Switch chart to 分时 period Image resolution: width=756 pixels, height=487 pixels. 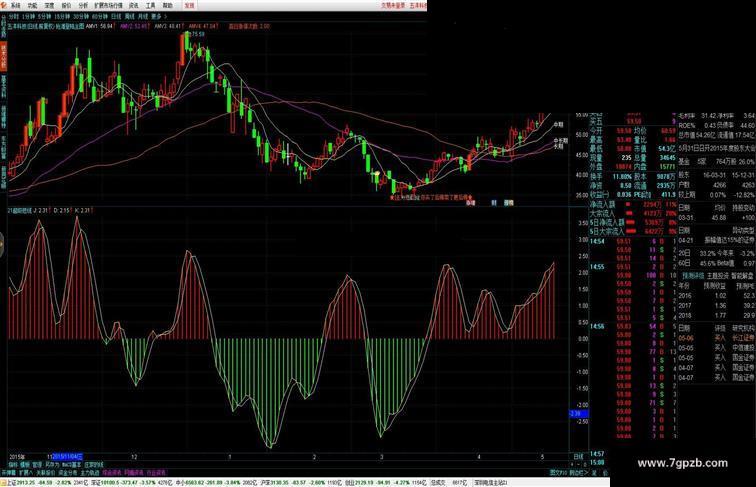click(14, 16)
